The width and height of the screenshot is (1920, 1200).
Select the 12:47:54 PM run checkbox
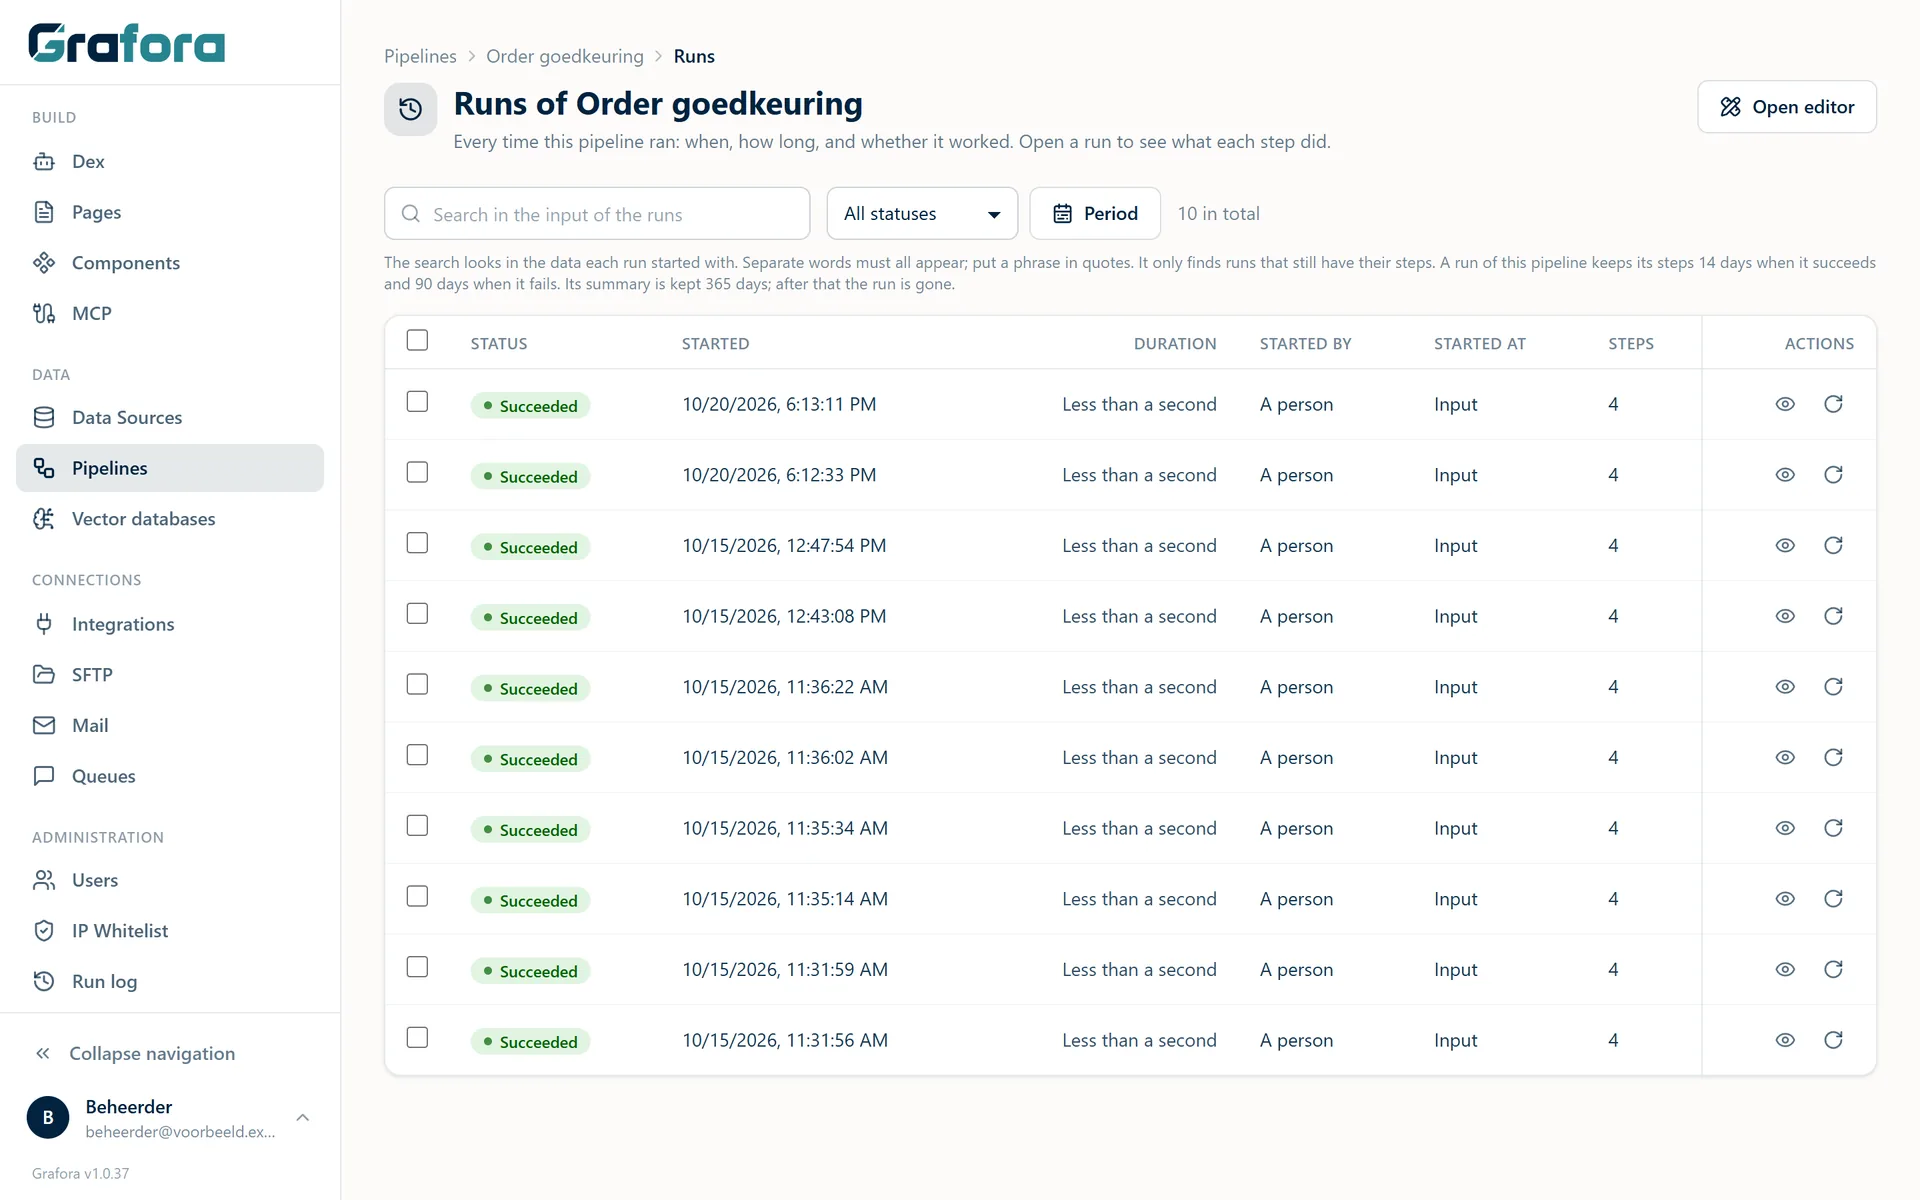tap(417, 543)
